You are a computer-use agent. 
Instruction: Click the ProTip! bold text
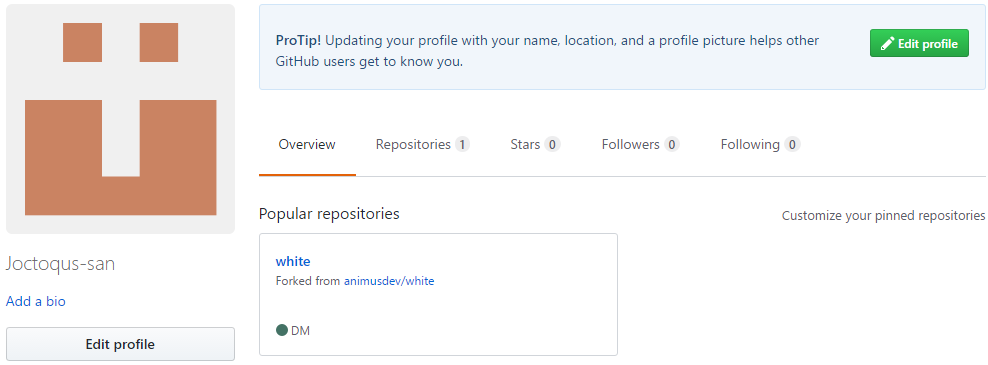[x=299, y=41]
